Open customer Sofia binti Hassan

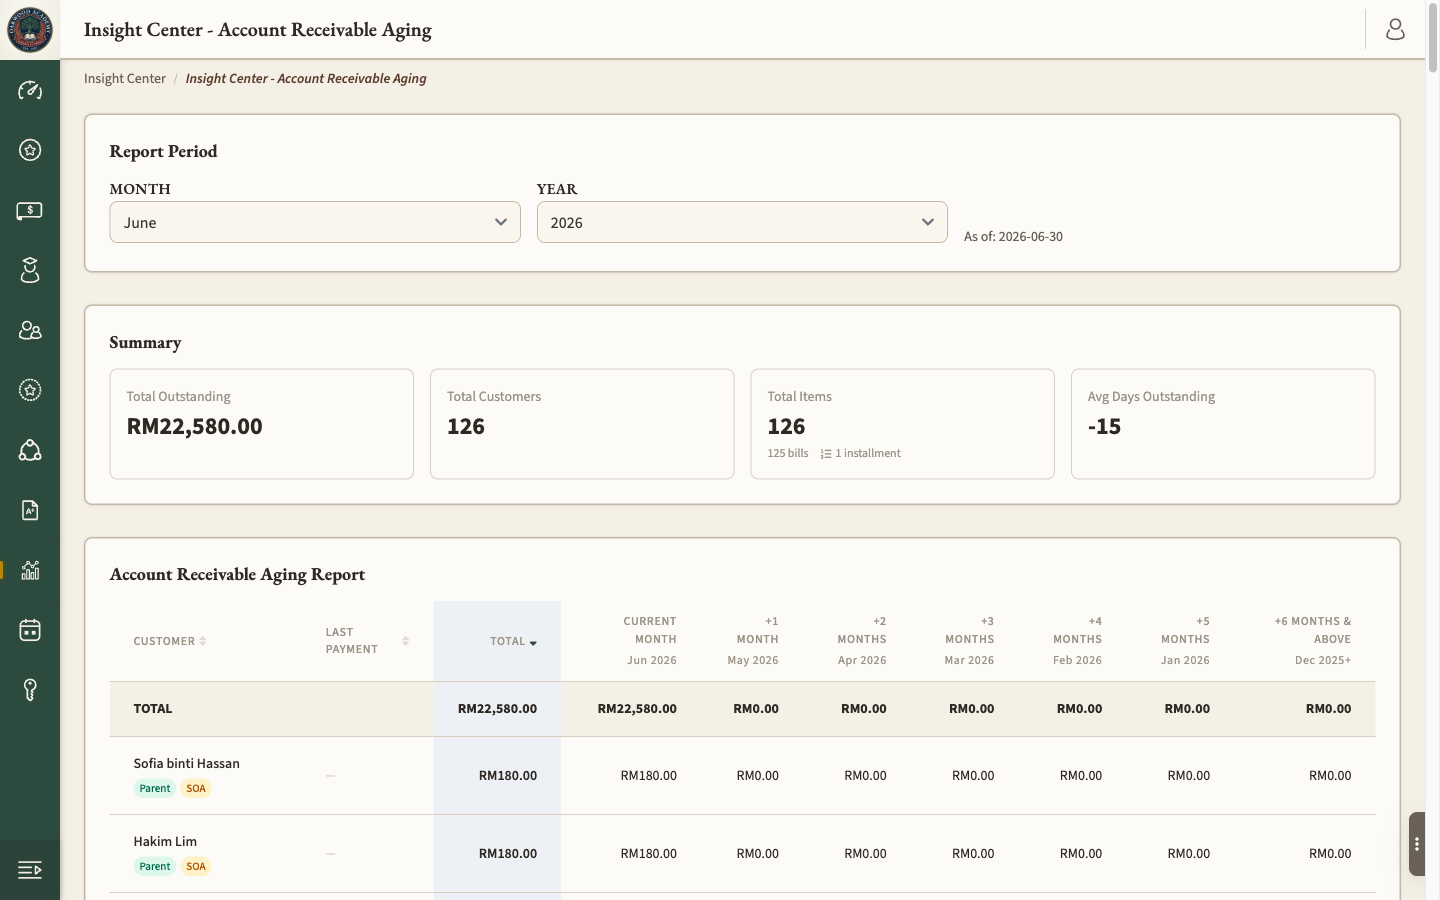click(187, 763)
